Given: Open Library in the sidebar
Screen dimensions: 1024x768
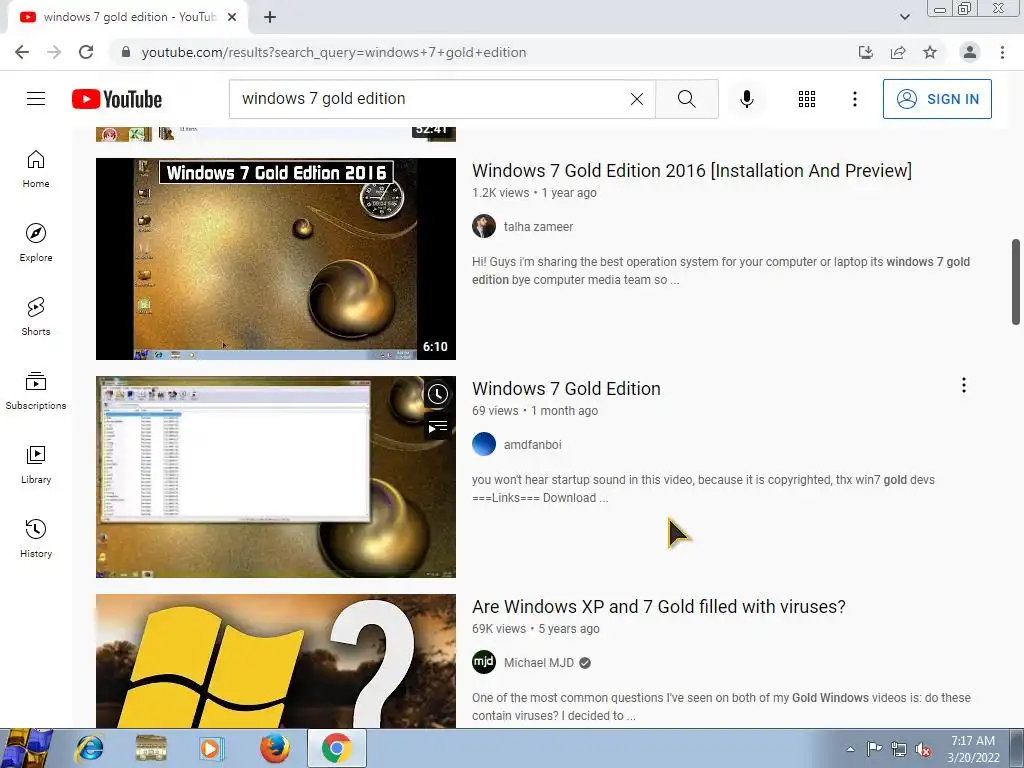Looking at the screenshot, I should click(x=36, y=464).
